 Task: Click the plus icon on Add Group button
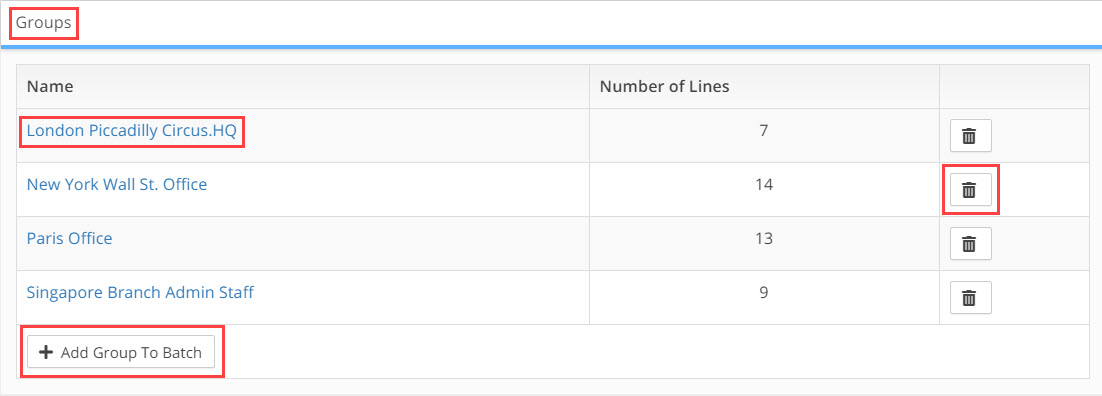[x=46, y=352]
